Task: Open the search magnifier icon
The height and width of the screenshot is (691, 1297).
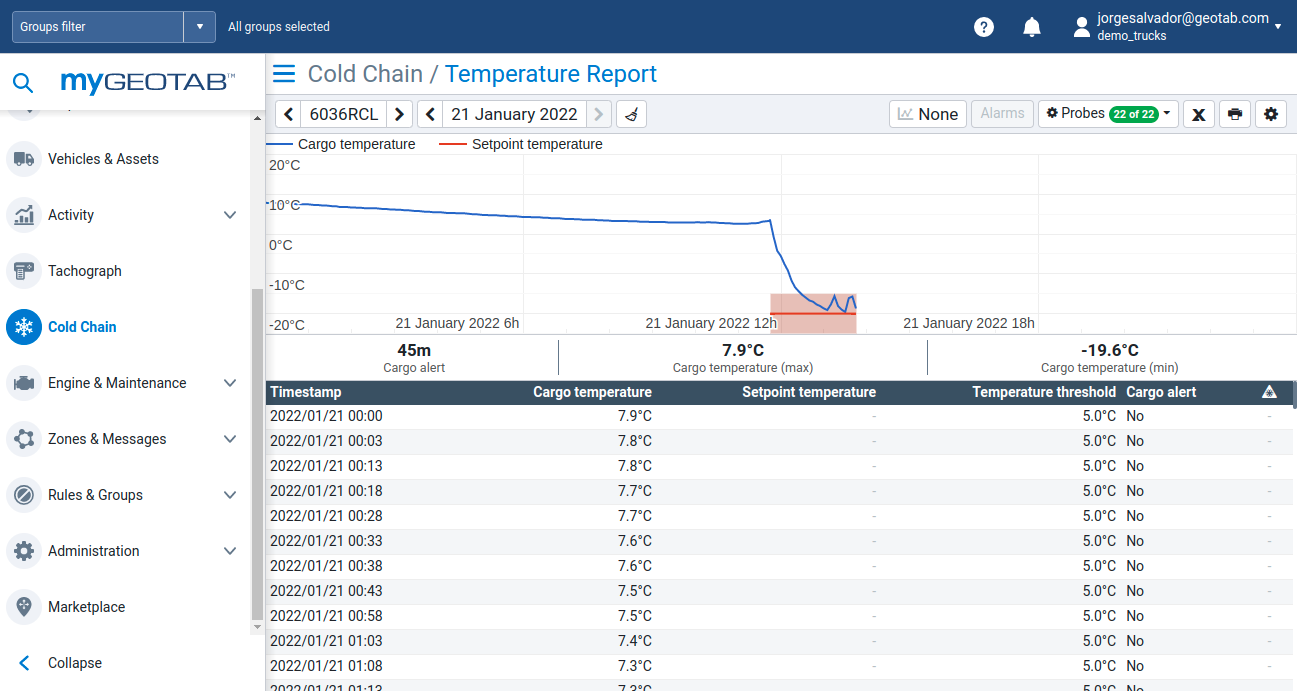Action: click(23, 83)
